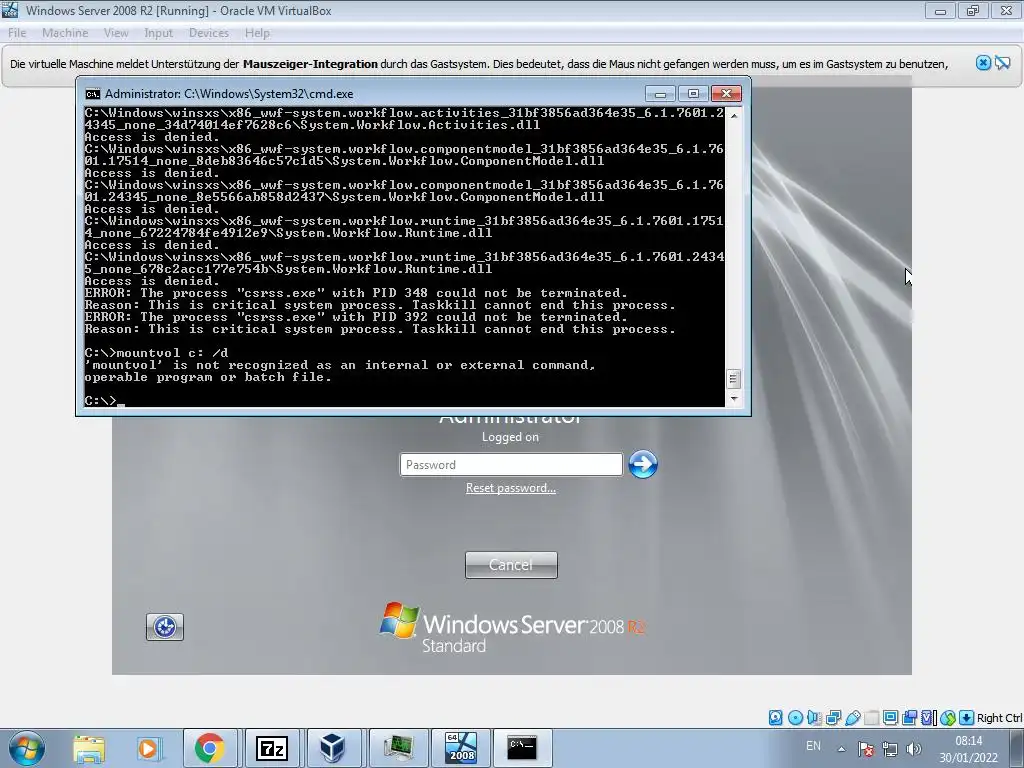This screenshot has height=768, width=1024.
Task: Click the cmd window scrollbar thumb
Action: coord(734,379)
